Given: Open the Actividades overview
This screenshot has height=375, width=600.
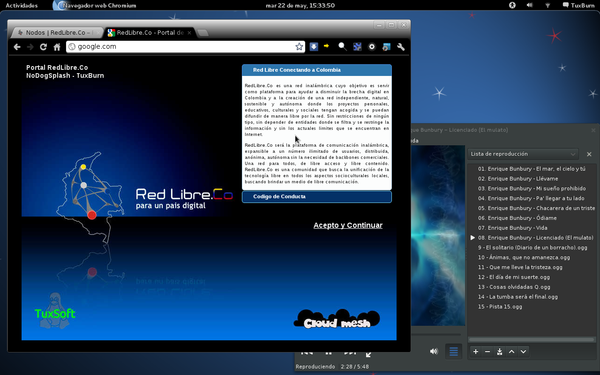Looking at the screenshot, I should (21, 5).
